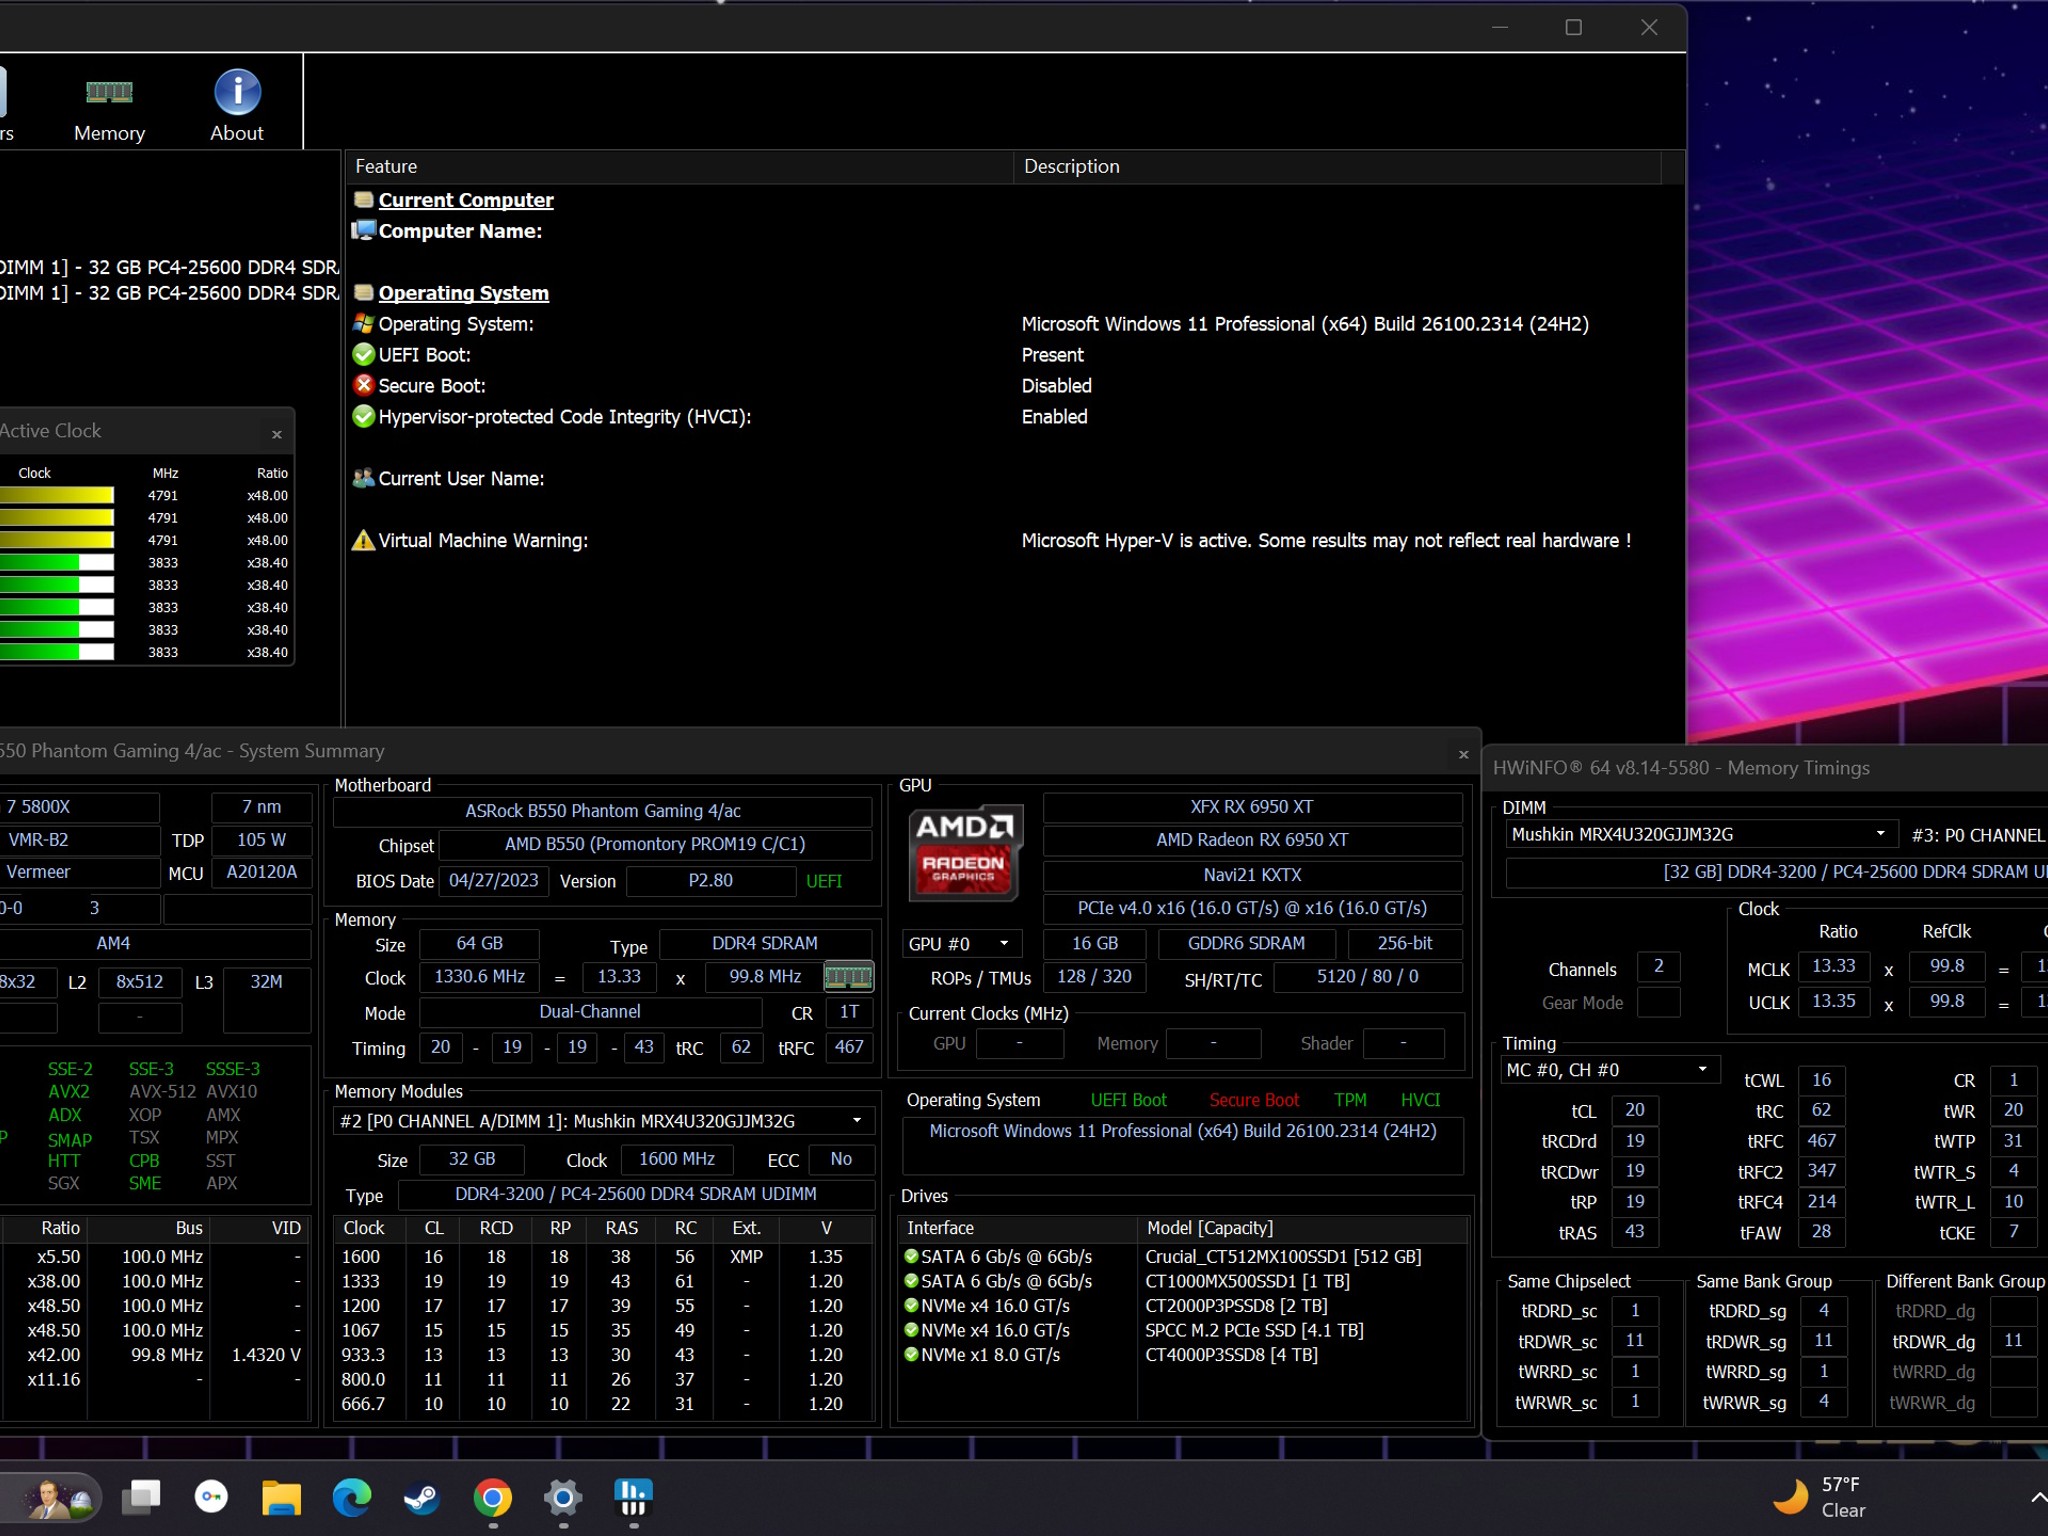
Task: Click the first 4791 MHz clock bar
Action: [x=57, y=496]
